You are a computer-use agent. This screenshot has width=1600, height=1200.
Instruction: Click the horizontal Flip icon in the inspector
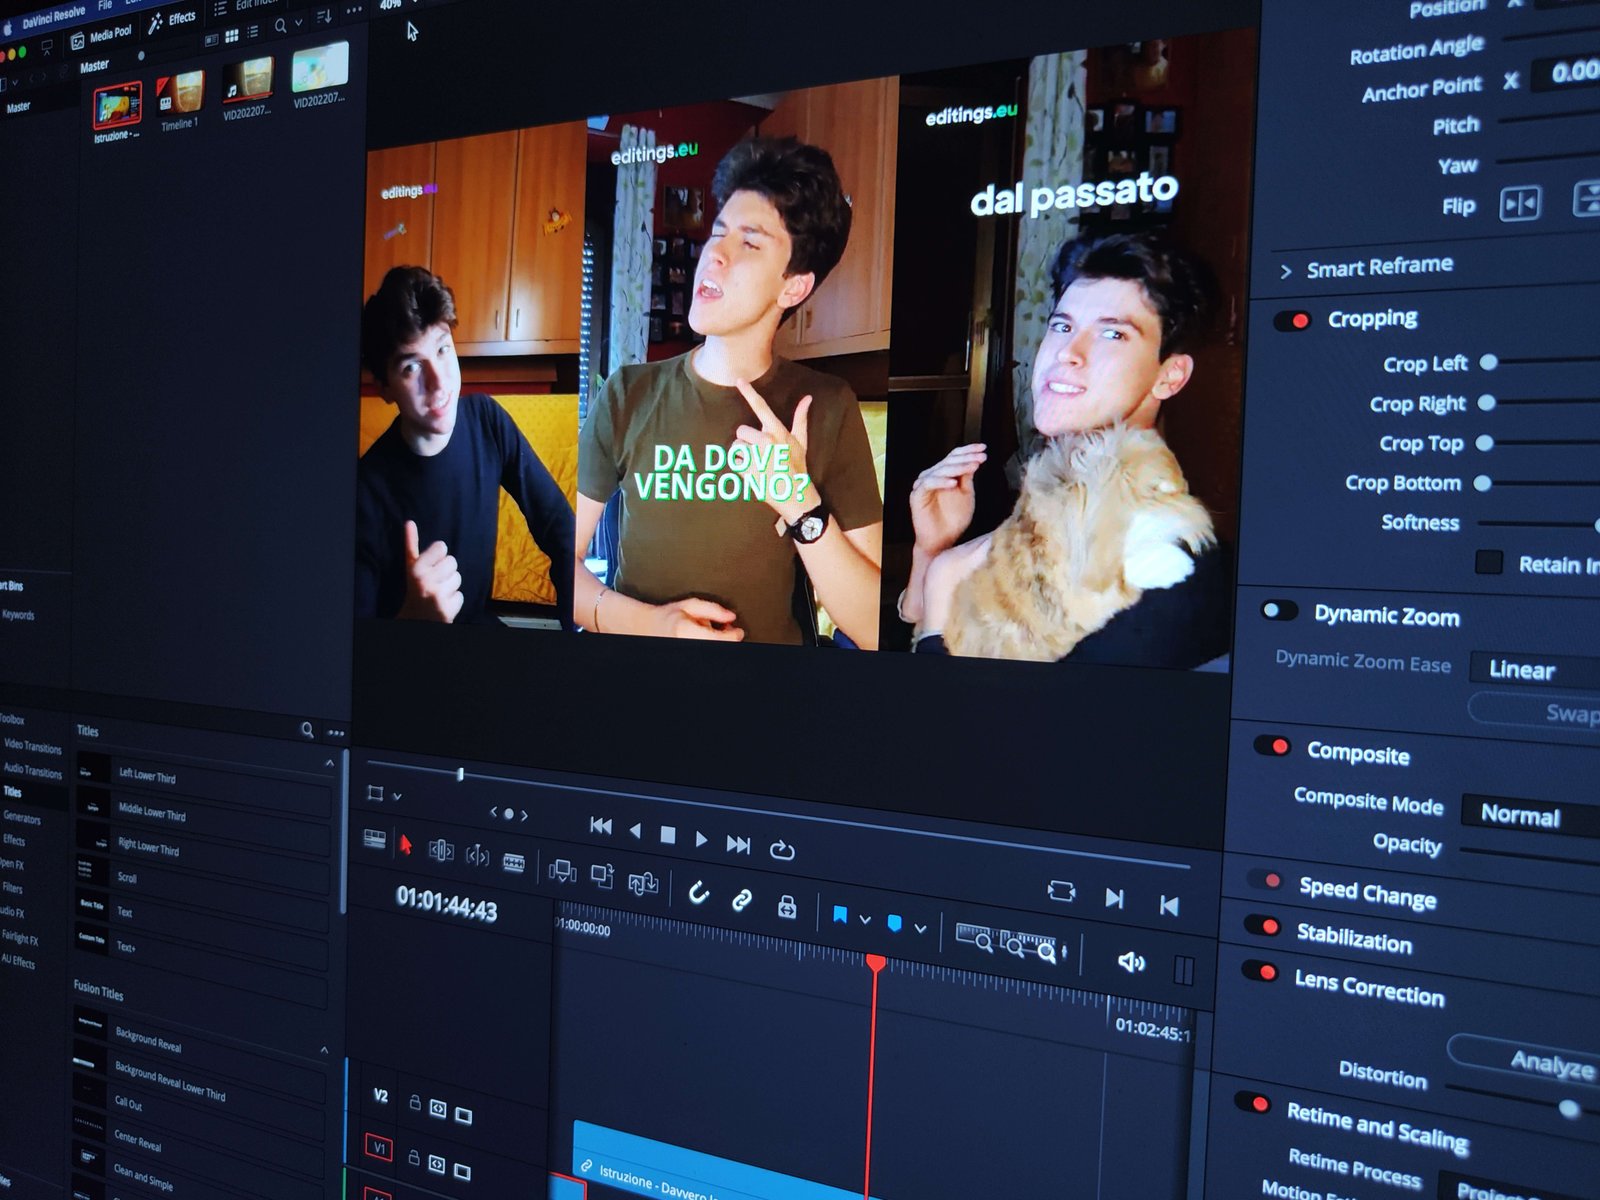[x=1520, y=204]
